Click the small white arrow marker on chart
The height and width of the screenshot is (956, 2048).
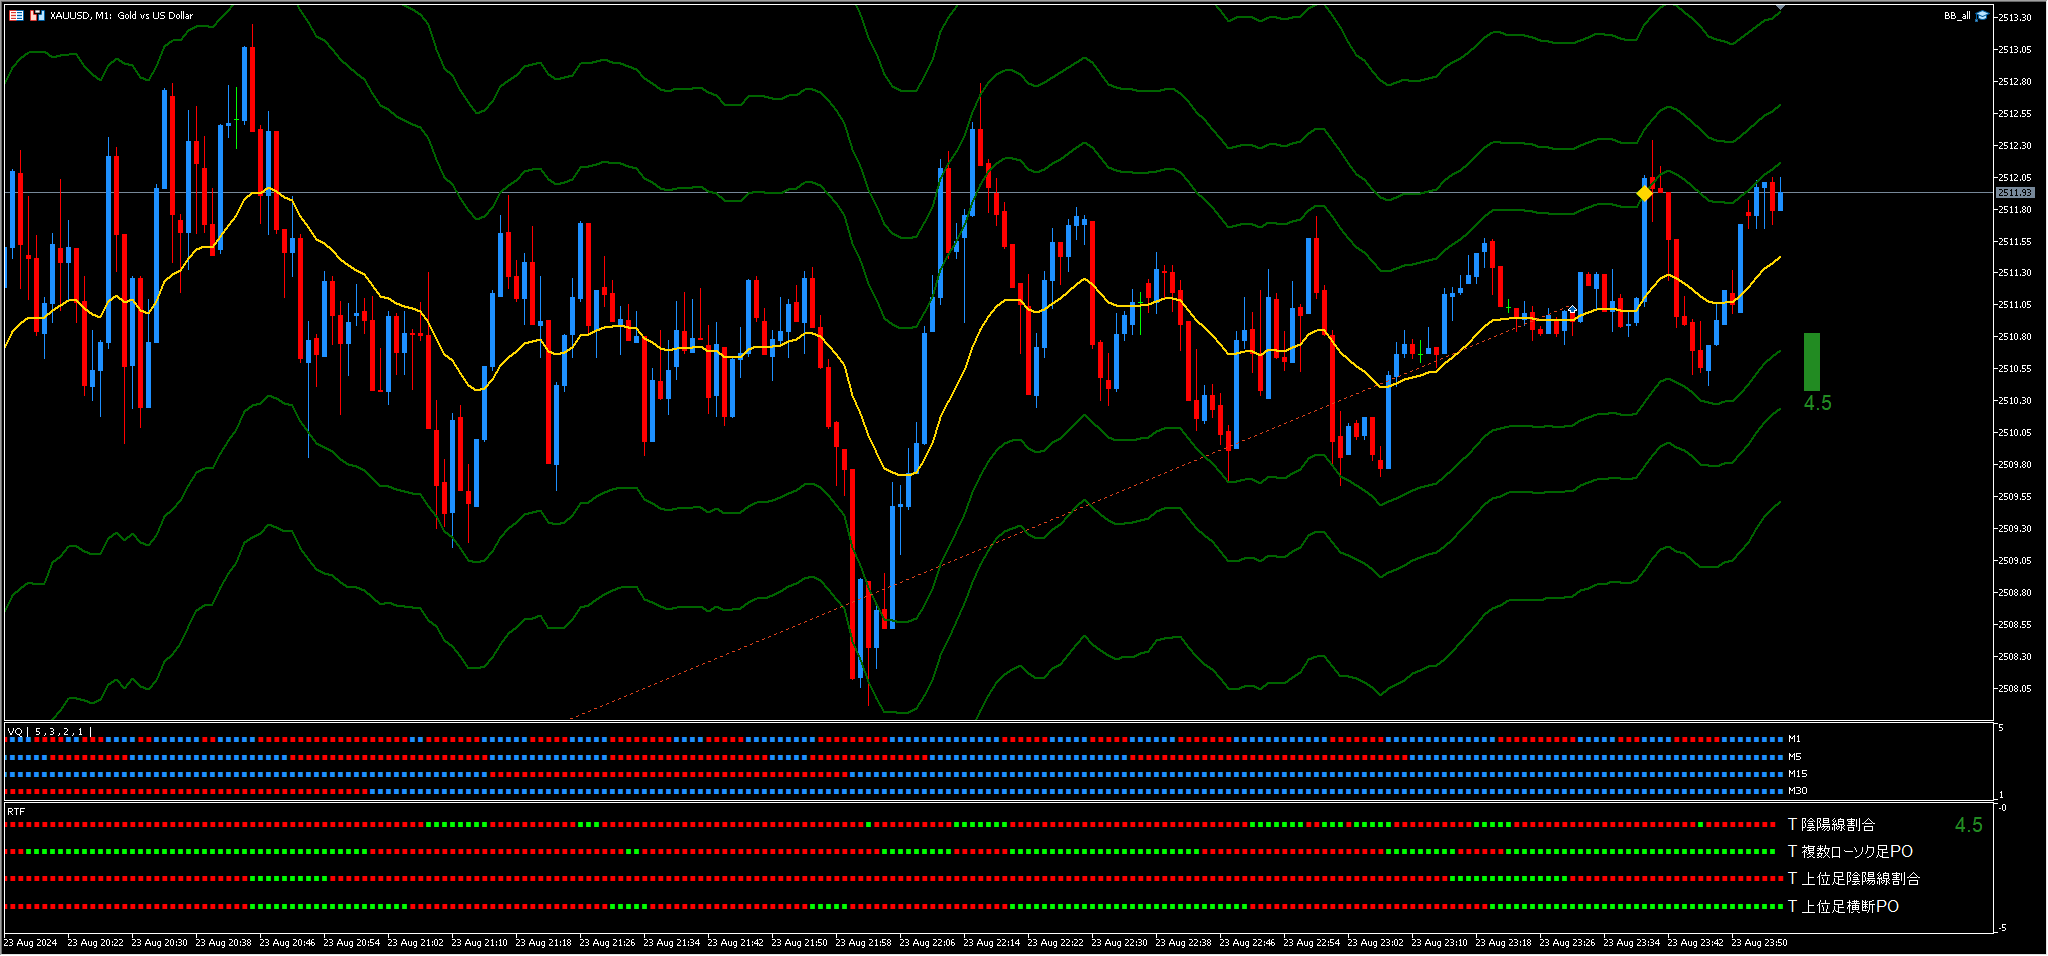(x=1572, y=310)
